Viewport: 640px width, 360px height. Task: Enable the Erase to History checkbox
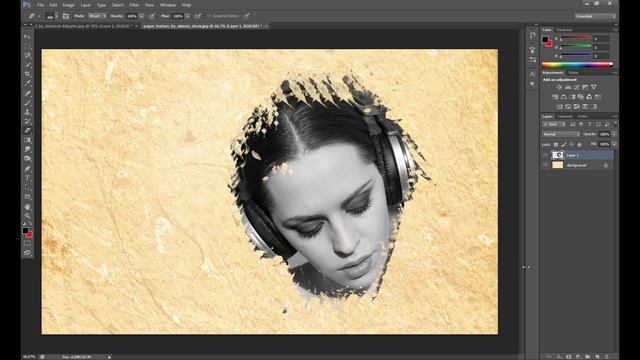coord(209,16)
